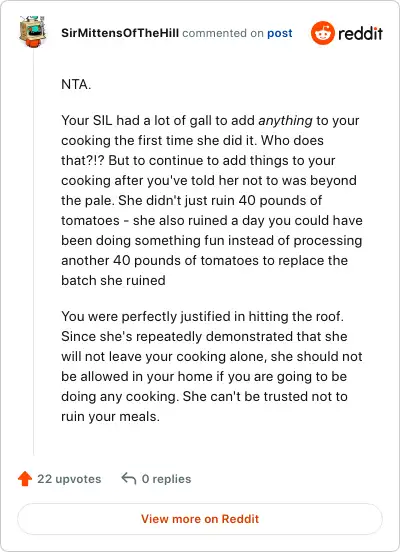Click the orange Reddit Snoo logo
This screenshot has height=552, width=400.
(x=323, y=33)
